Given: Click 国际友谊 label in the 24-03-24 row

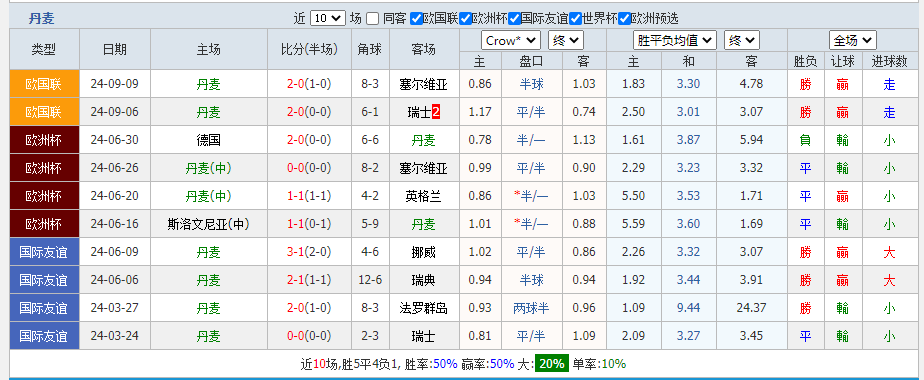Looking at the screenshot, I should tap(44, 336).
